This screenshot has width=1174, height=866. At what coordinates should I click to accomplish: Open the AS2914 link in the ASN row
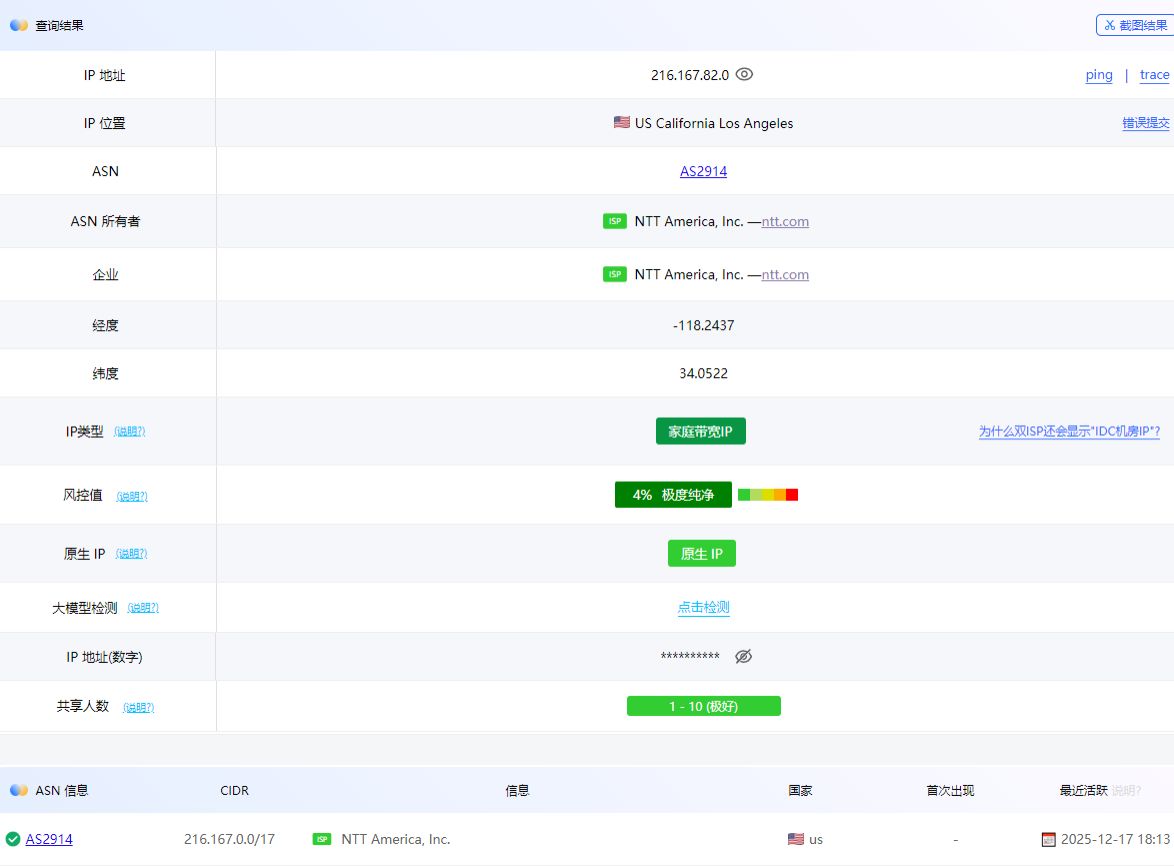(x=703, y=171)
